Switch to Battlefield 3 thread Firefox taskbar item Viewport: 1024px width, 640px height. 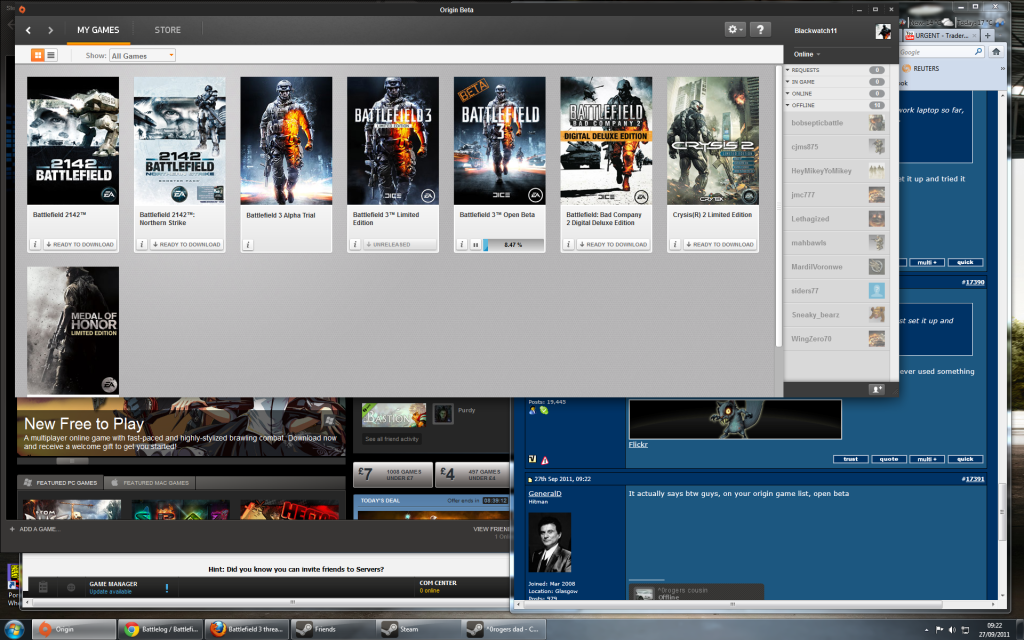click(x=247, y=629)
